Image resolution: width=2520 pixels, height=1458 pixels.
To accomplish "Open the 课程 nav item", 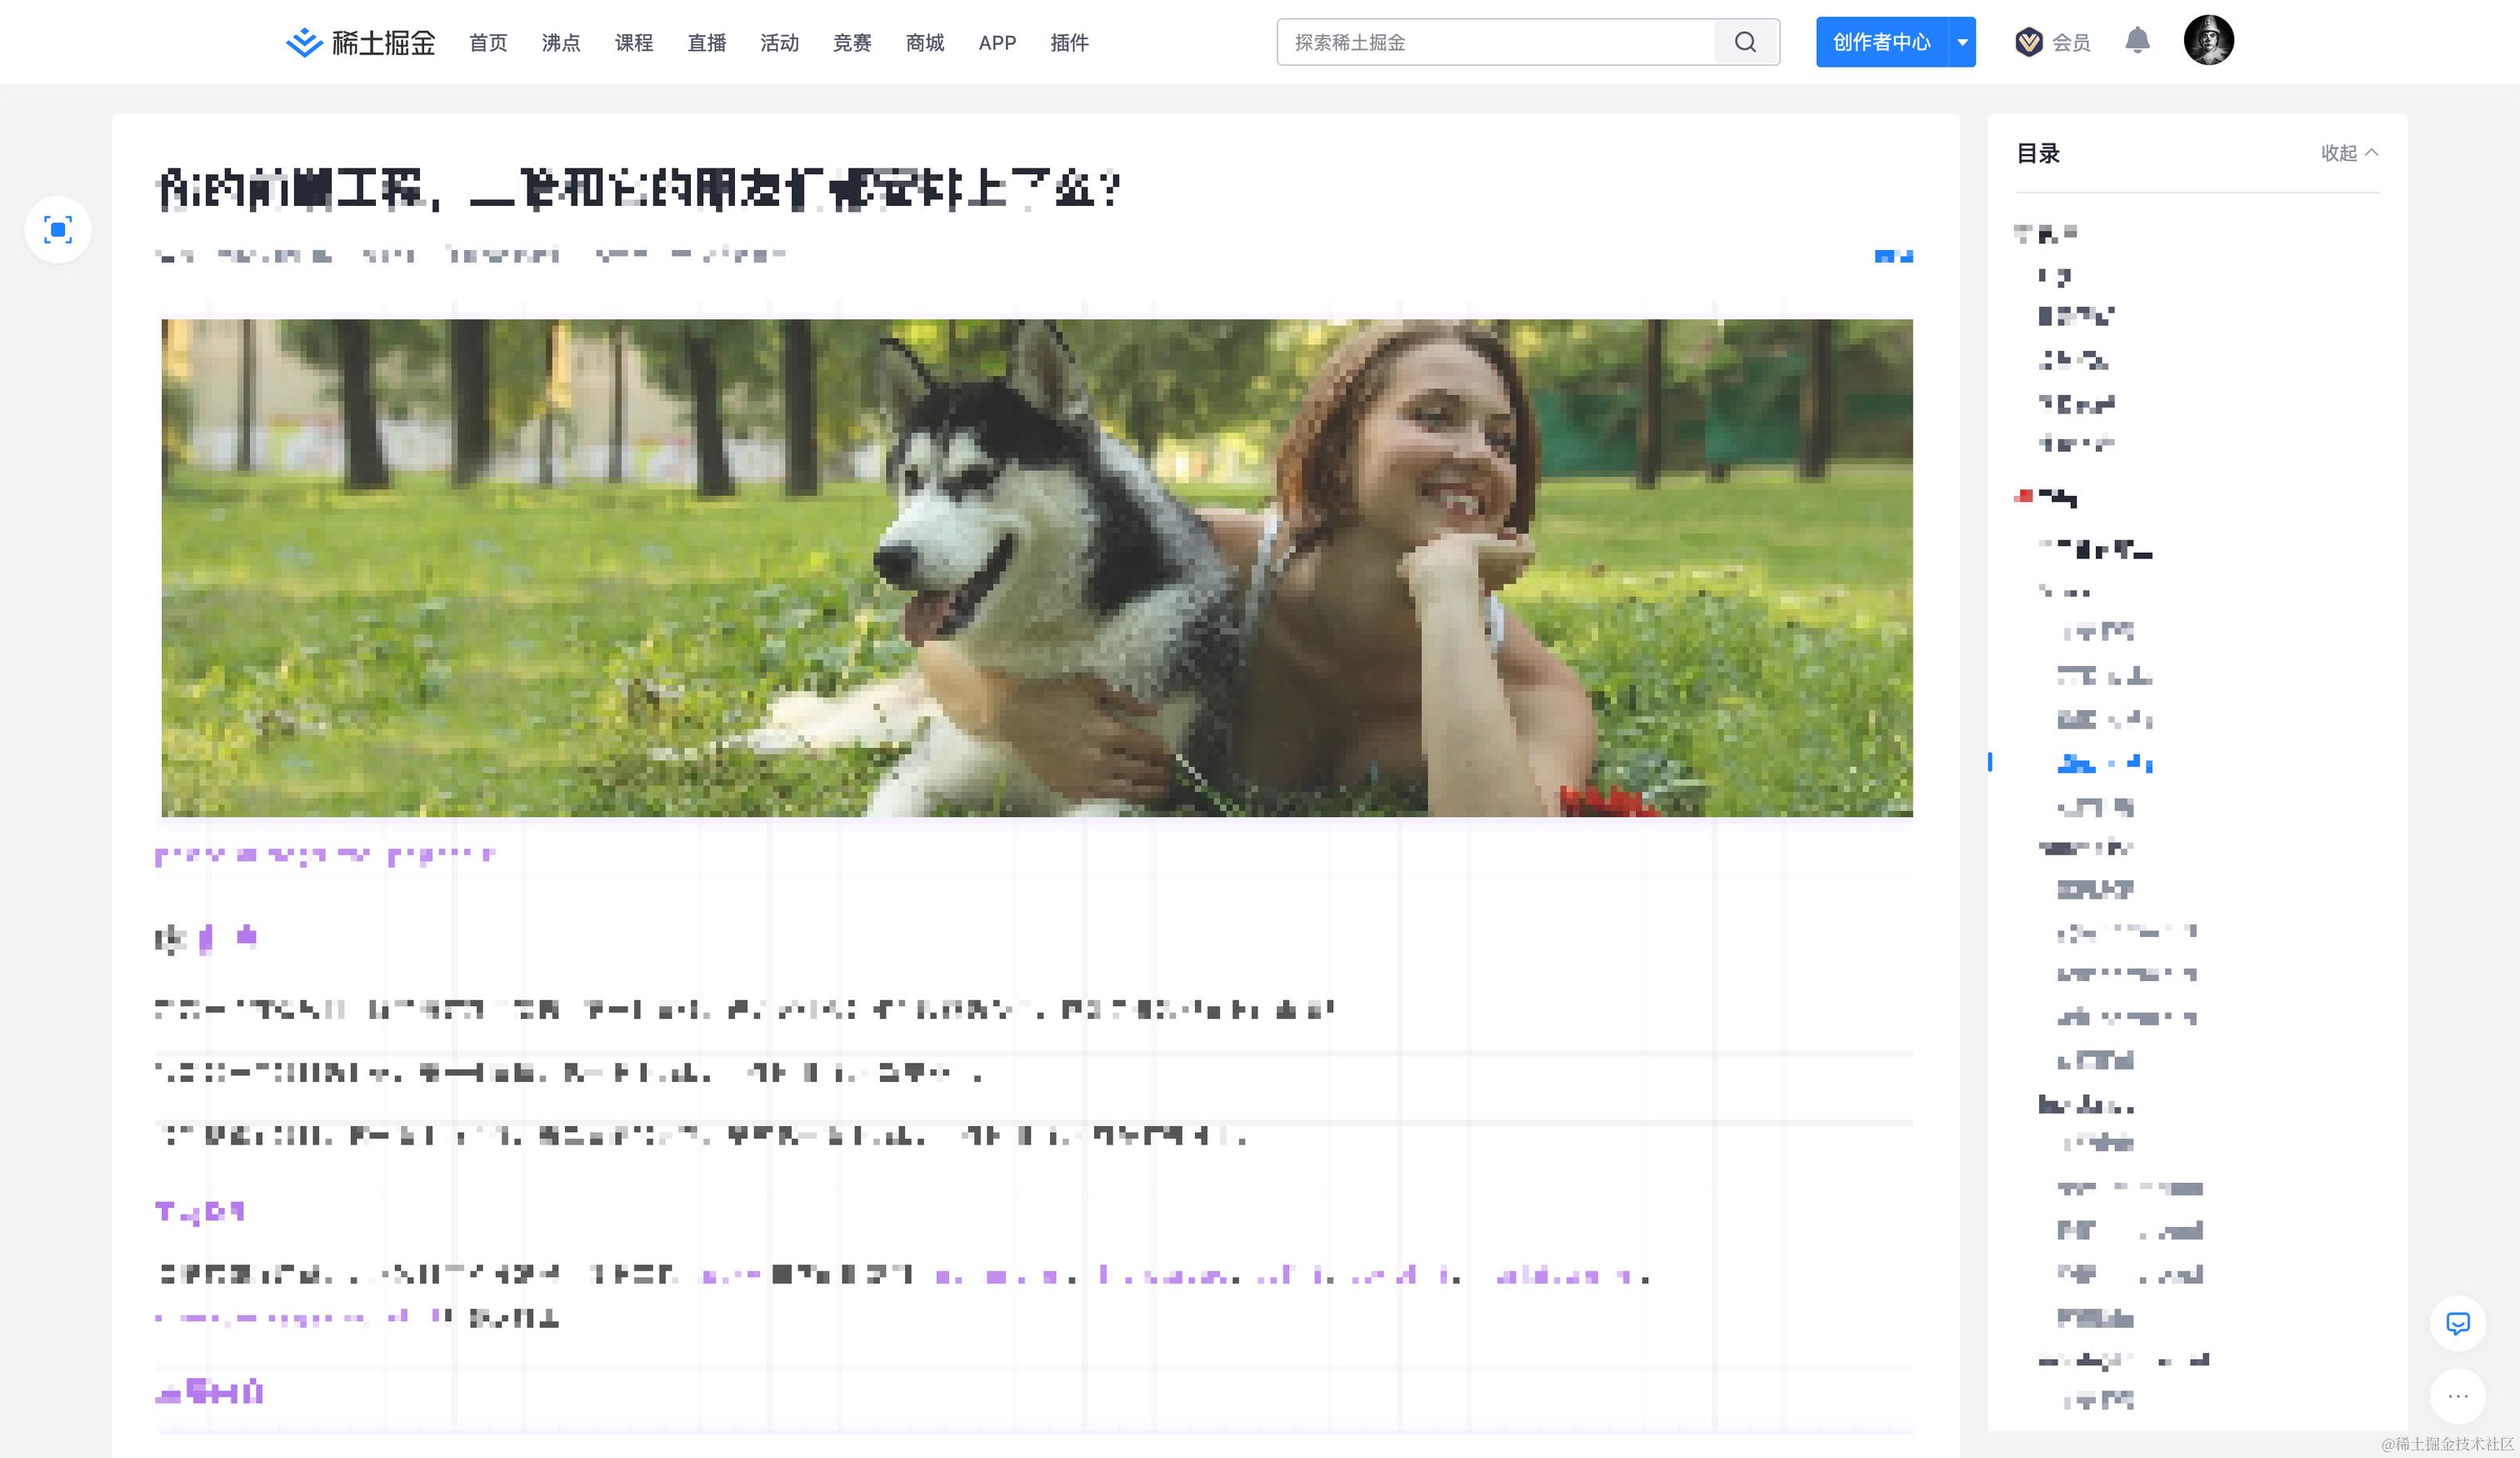I will [x=634, y=43].
